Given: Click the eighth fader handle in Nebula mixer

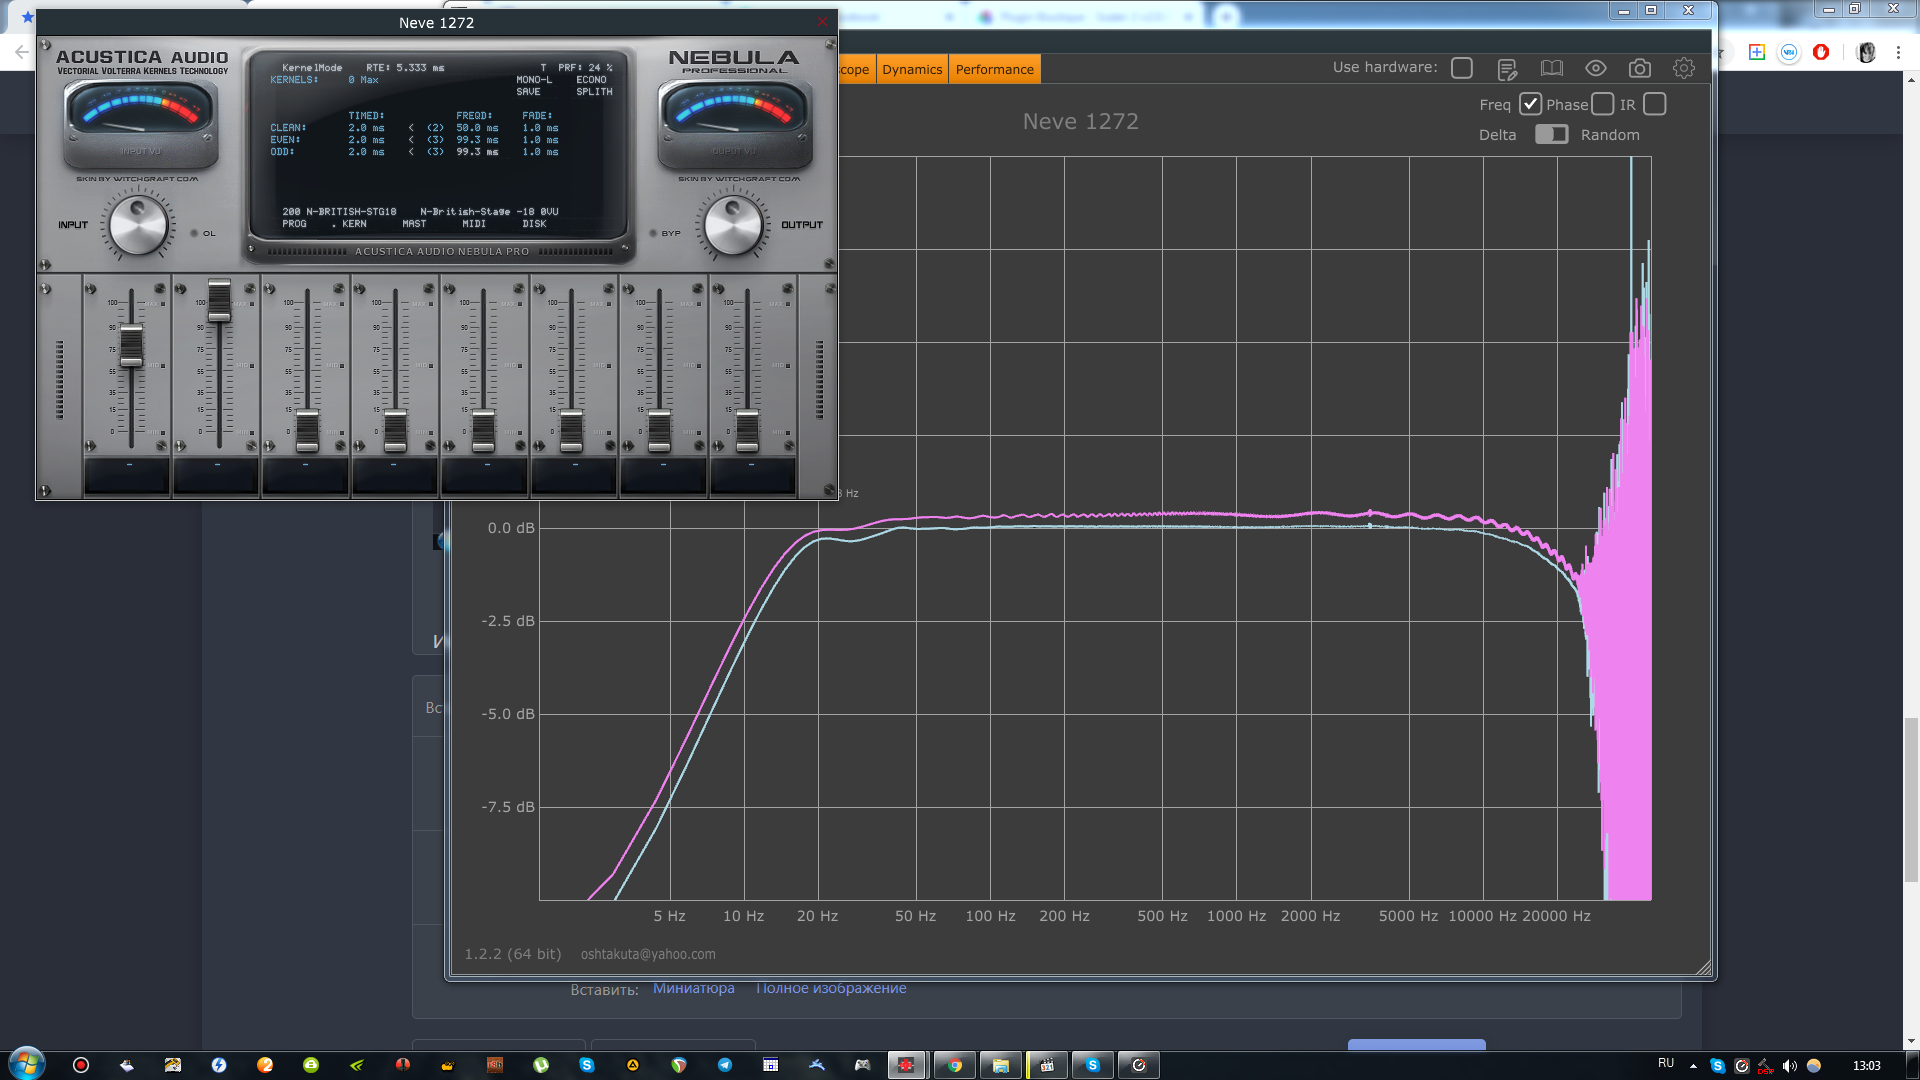Looking at the screenshot, I should coord(747,430).
